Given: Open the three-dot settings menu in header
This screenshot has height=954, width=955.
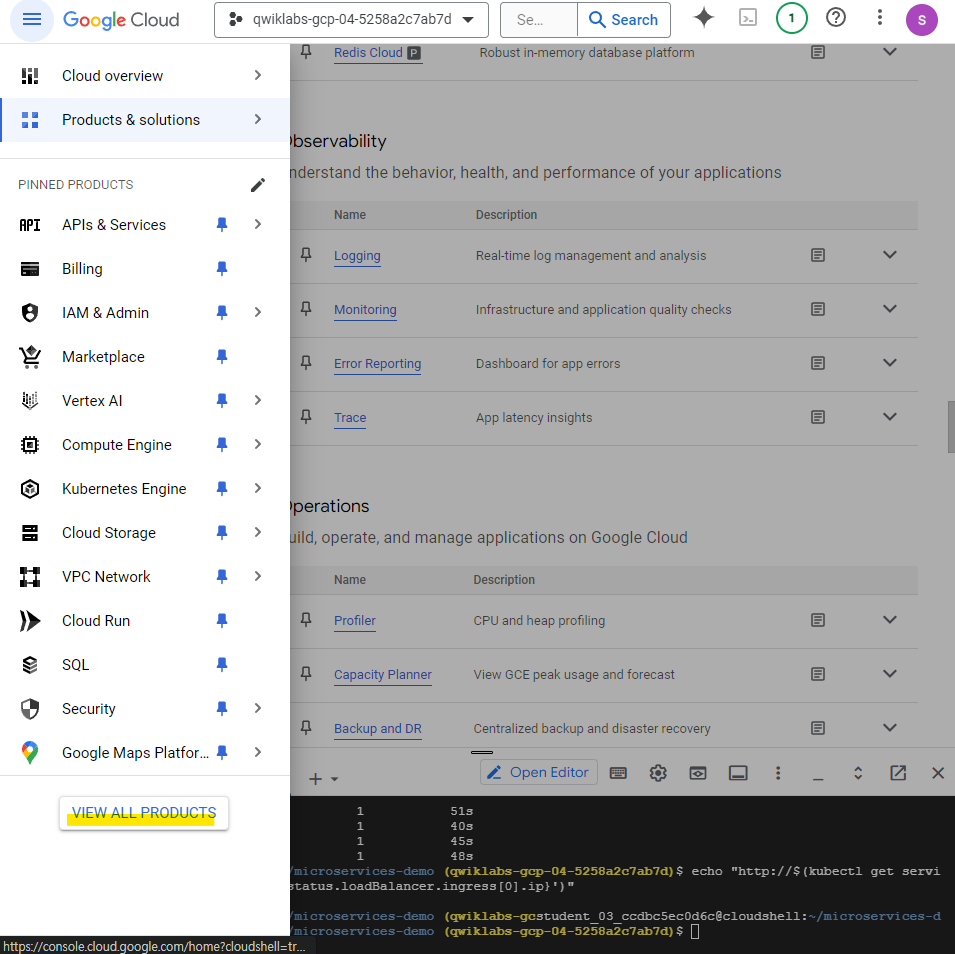Looking at the screenshot, I should pyautogui.click(x=879, y=18).
